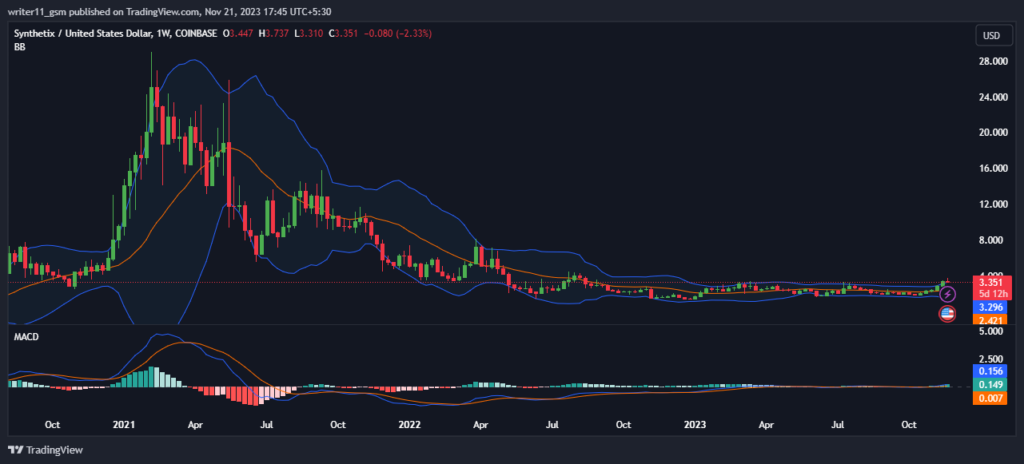Click the blue 3.296 Bollinger value label

[x=991, y=306]
